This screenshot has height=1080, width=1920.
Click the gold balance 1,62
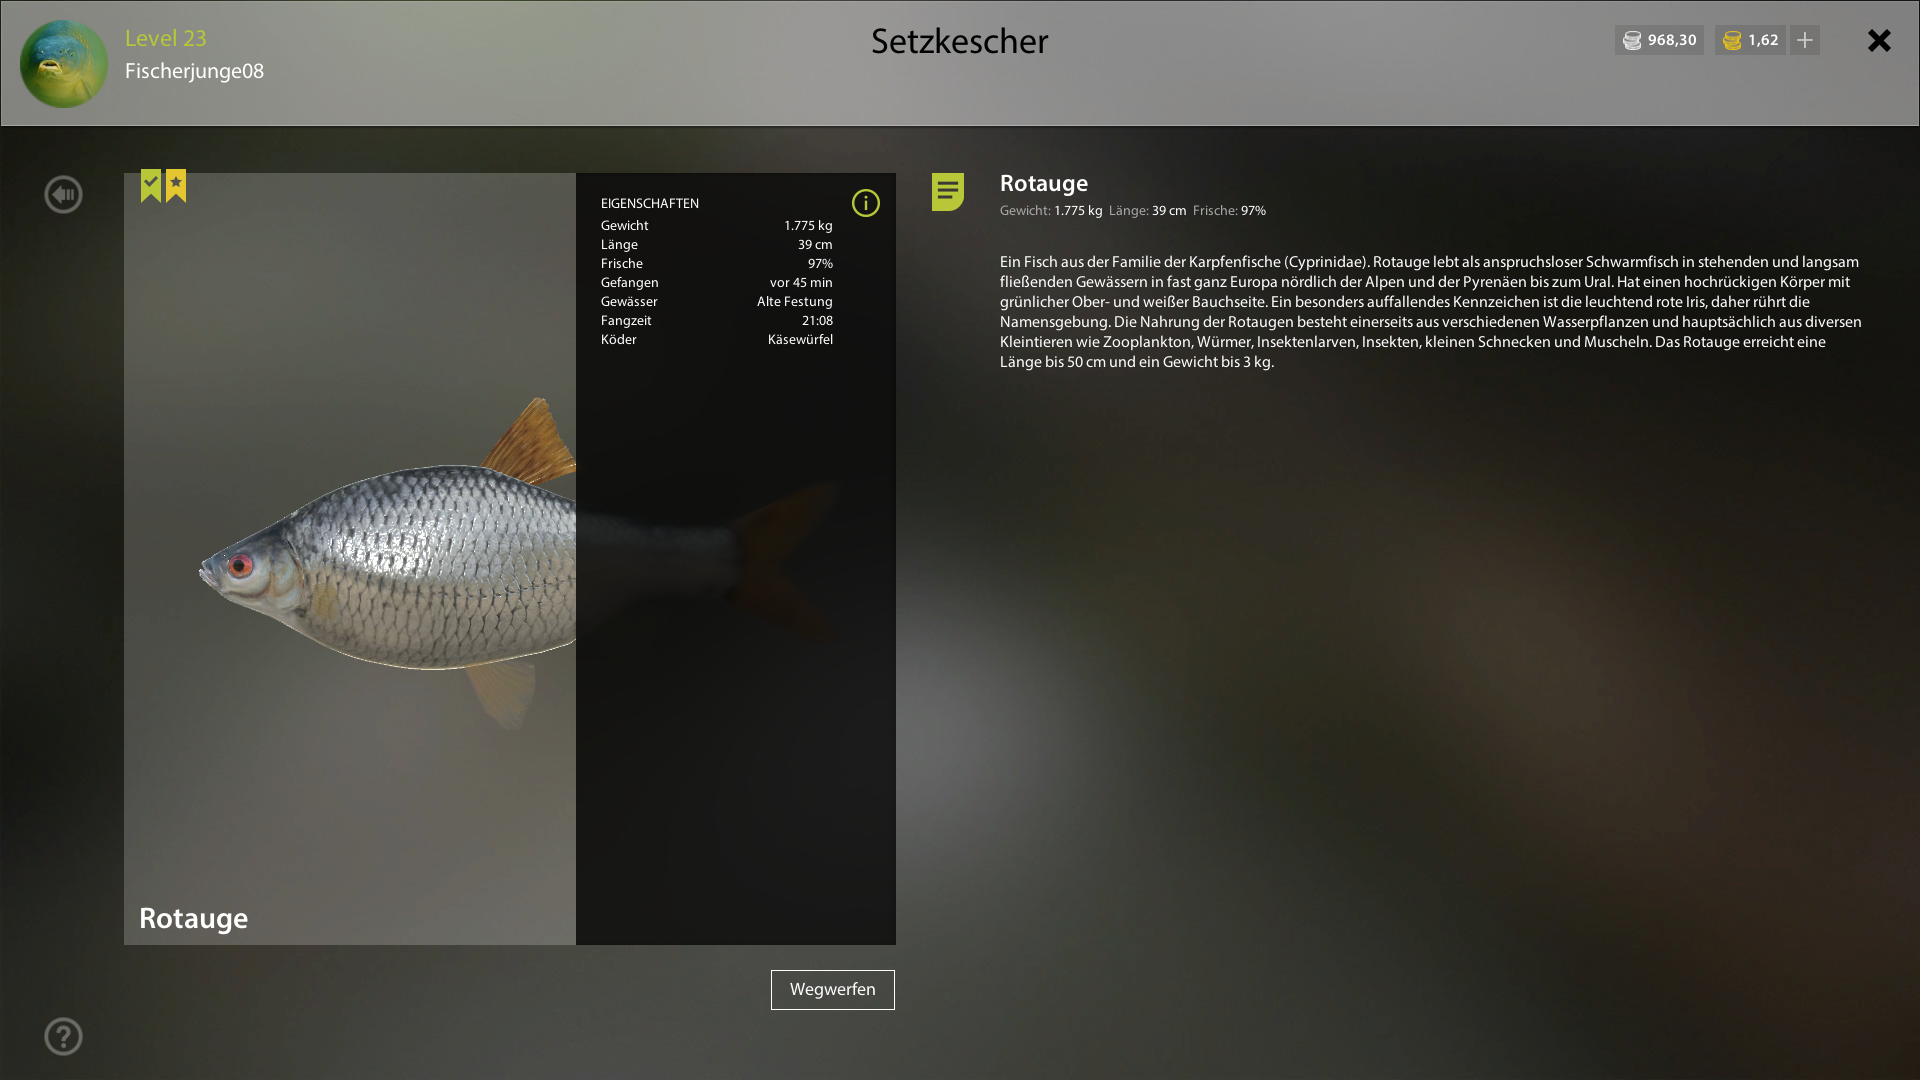1763,40
